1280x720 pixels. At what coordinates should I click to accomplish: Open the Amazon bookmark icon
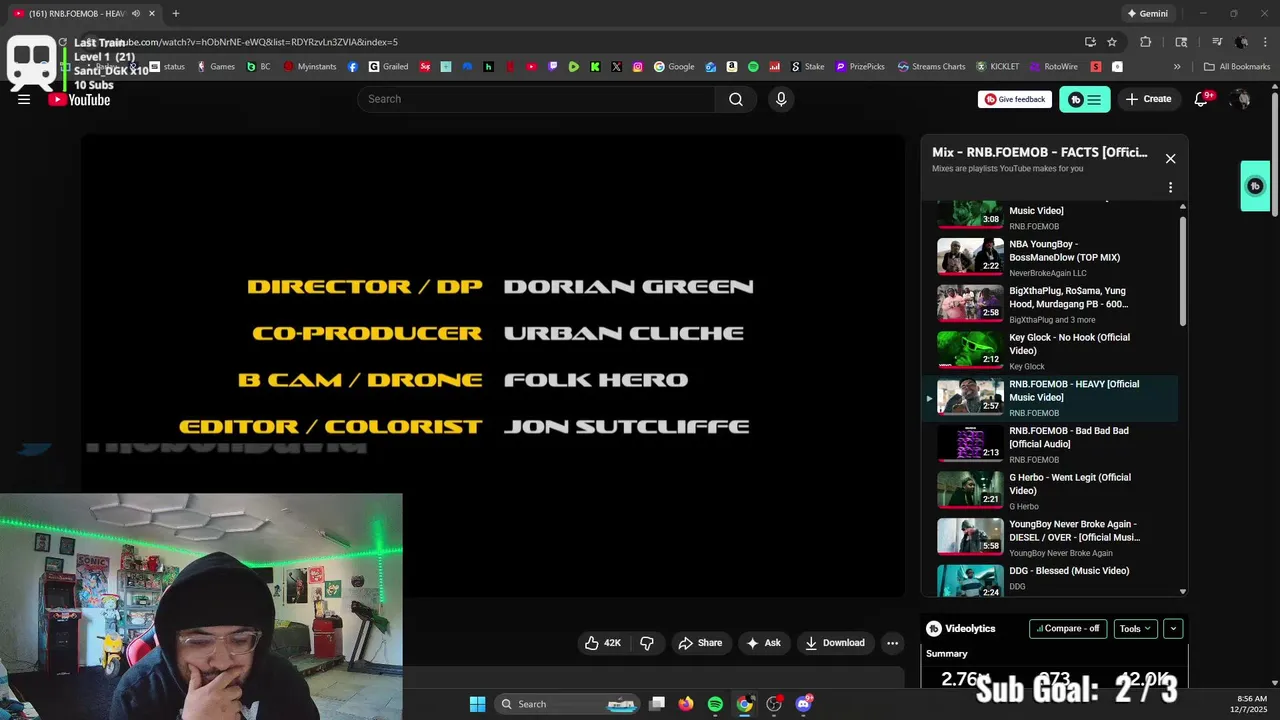point(732,67)
